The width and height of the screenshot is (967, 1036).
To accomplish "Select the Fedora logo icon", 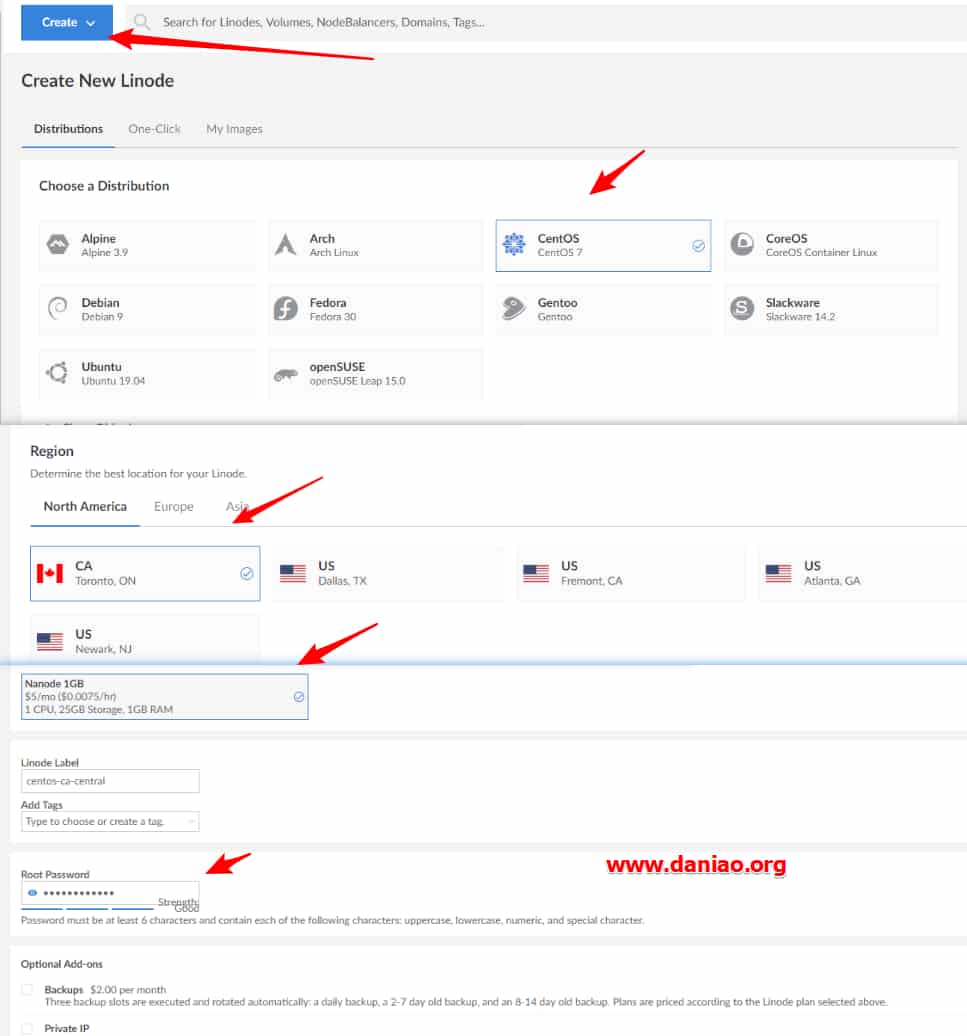I will [285, 309].
